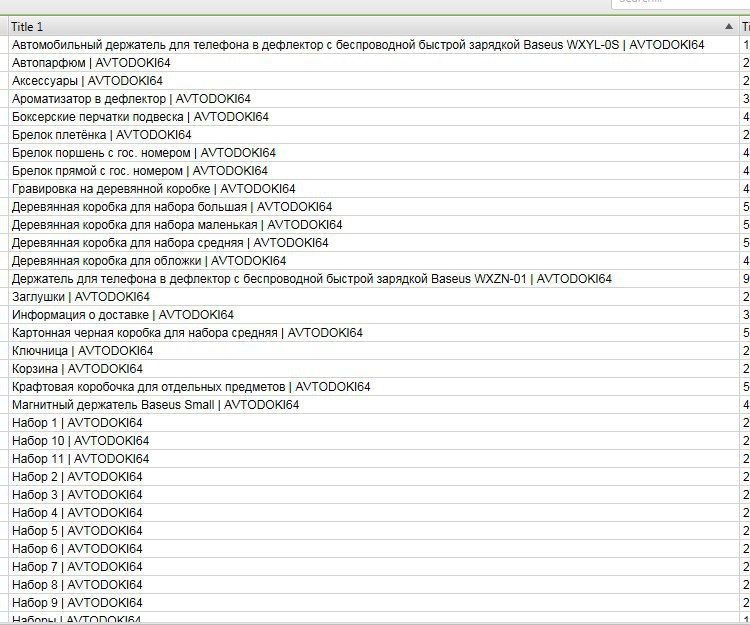Select the 'Автопарфюм | AVTODOKI64' row
Image resolution: width=750 pixels, height=625 pixels.
tap(374, 63)
